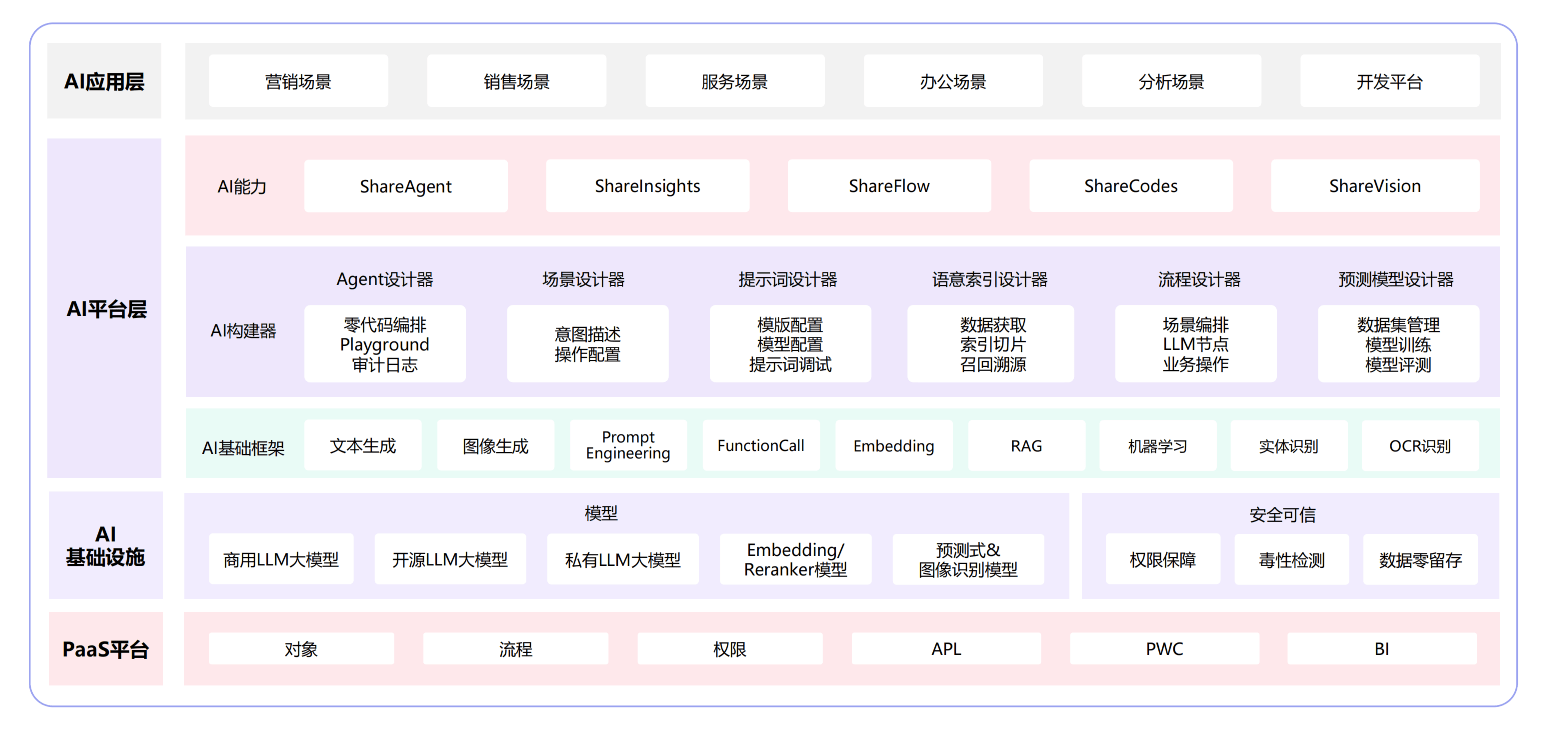
Task: Select the 提示词设计器 heading
Action: coord(788,280)
